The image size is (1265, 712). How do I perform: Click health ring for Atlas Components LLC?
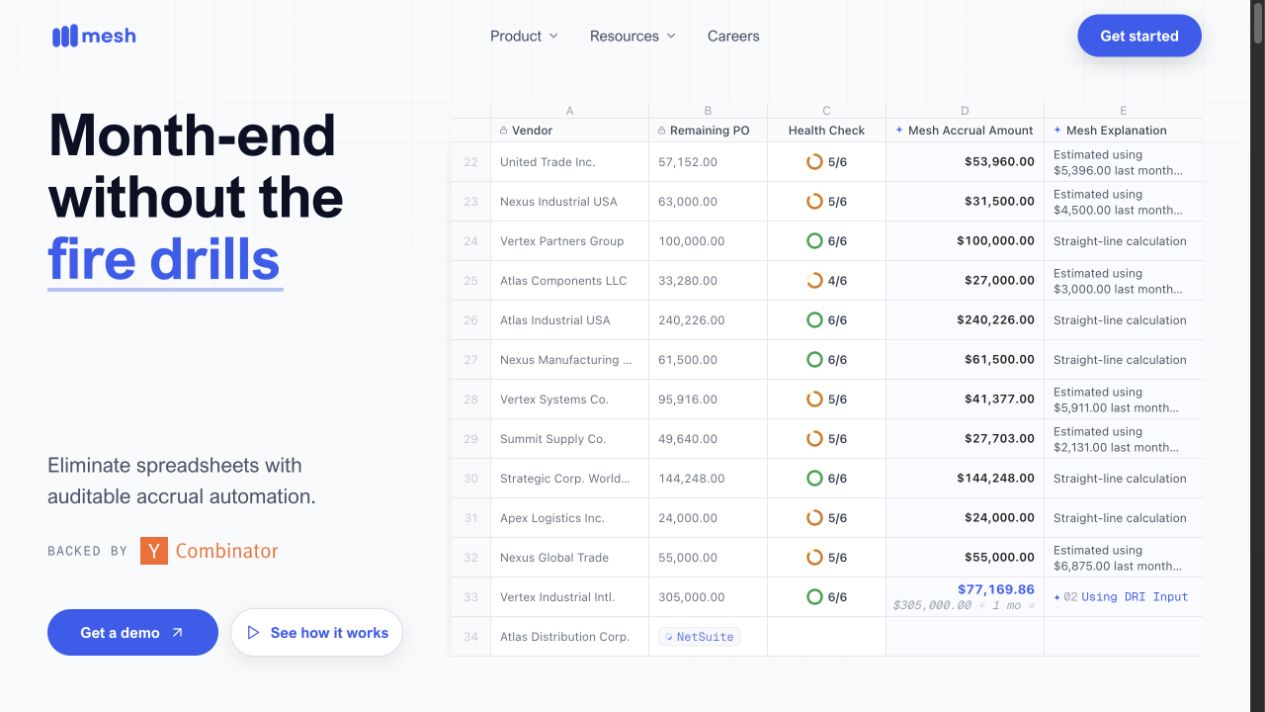[814, 281]
